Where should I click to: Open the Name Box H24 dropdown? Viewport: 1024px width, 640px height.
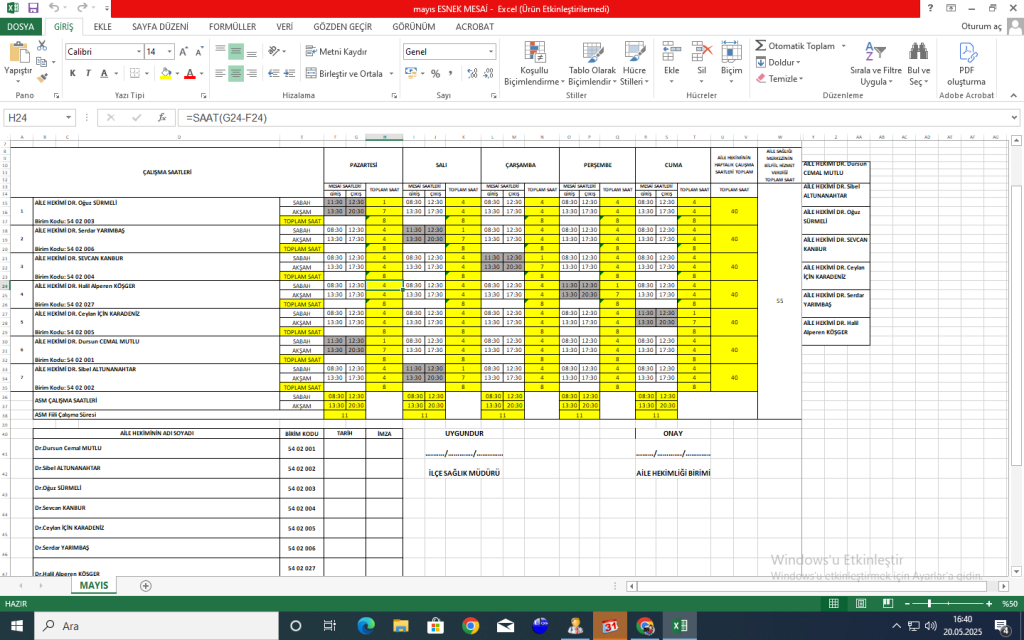click(69, 118)
